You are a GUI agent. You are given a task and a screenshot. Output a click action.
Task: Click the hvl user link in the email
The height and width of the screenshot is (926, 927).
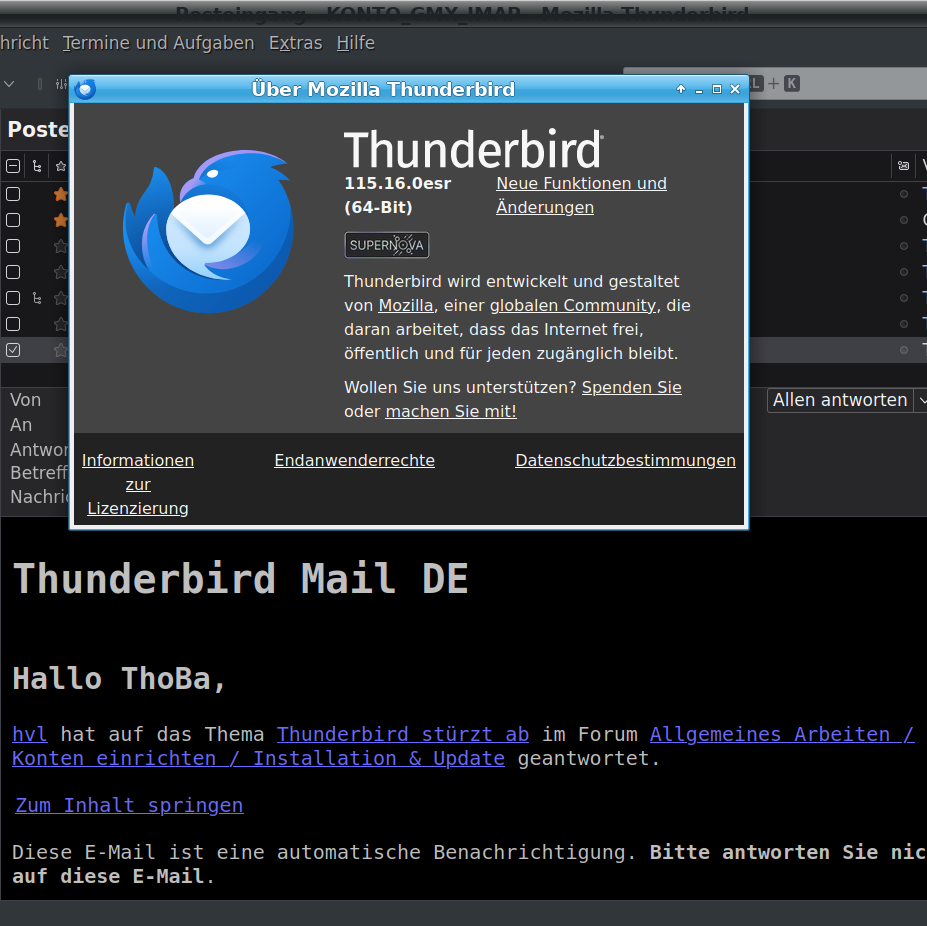pos(30,734)
